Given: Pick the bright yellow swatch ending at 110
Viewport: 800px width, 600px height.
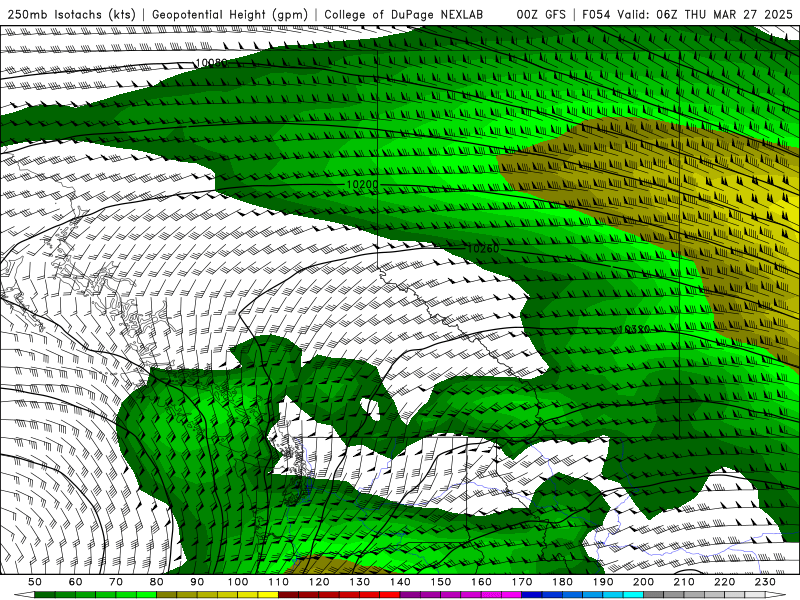Looking at the screenshot, I should point(268,595).
